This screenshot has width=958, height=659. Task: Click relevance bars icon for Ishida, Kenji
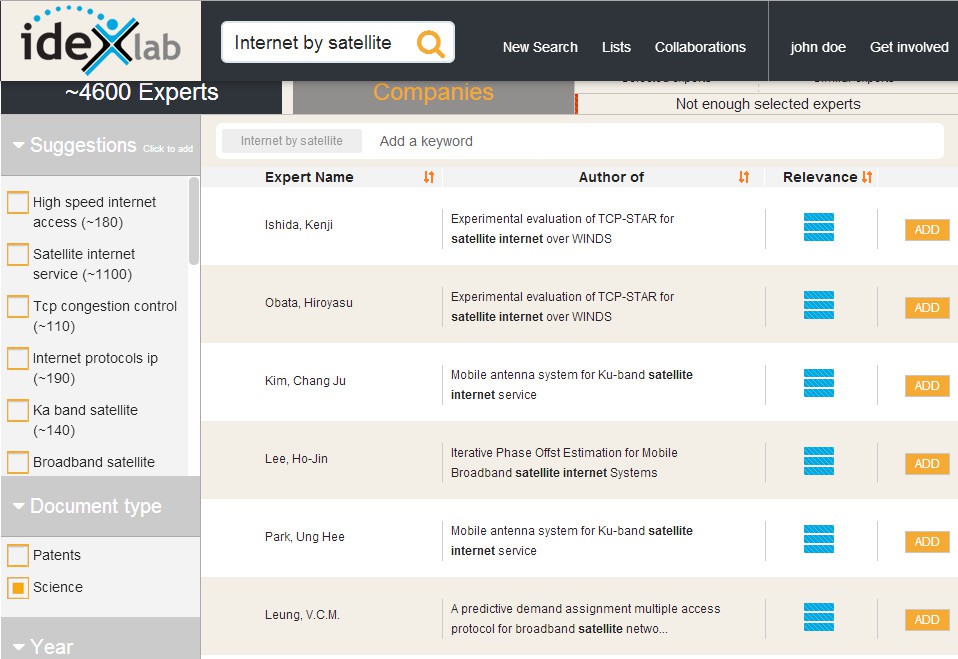819,227
